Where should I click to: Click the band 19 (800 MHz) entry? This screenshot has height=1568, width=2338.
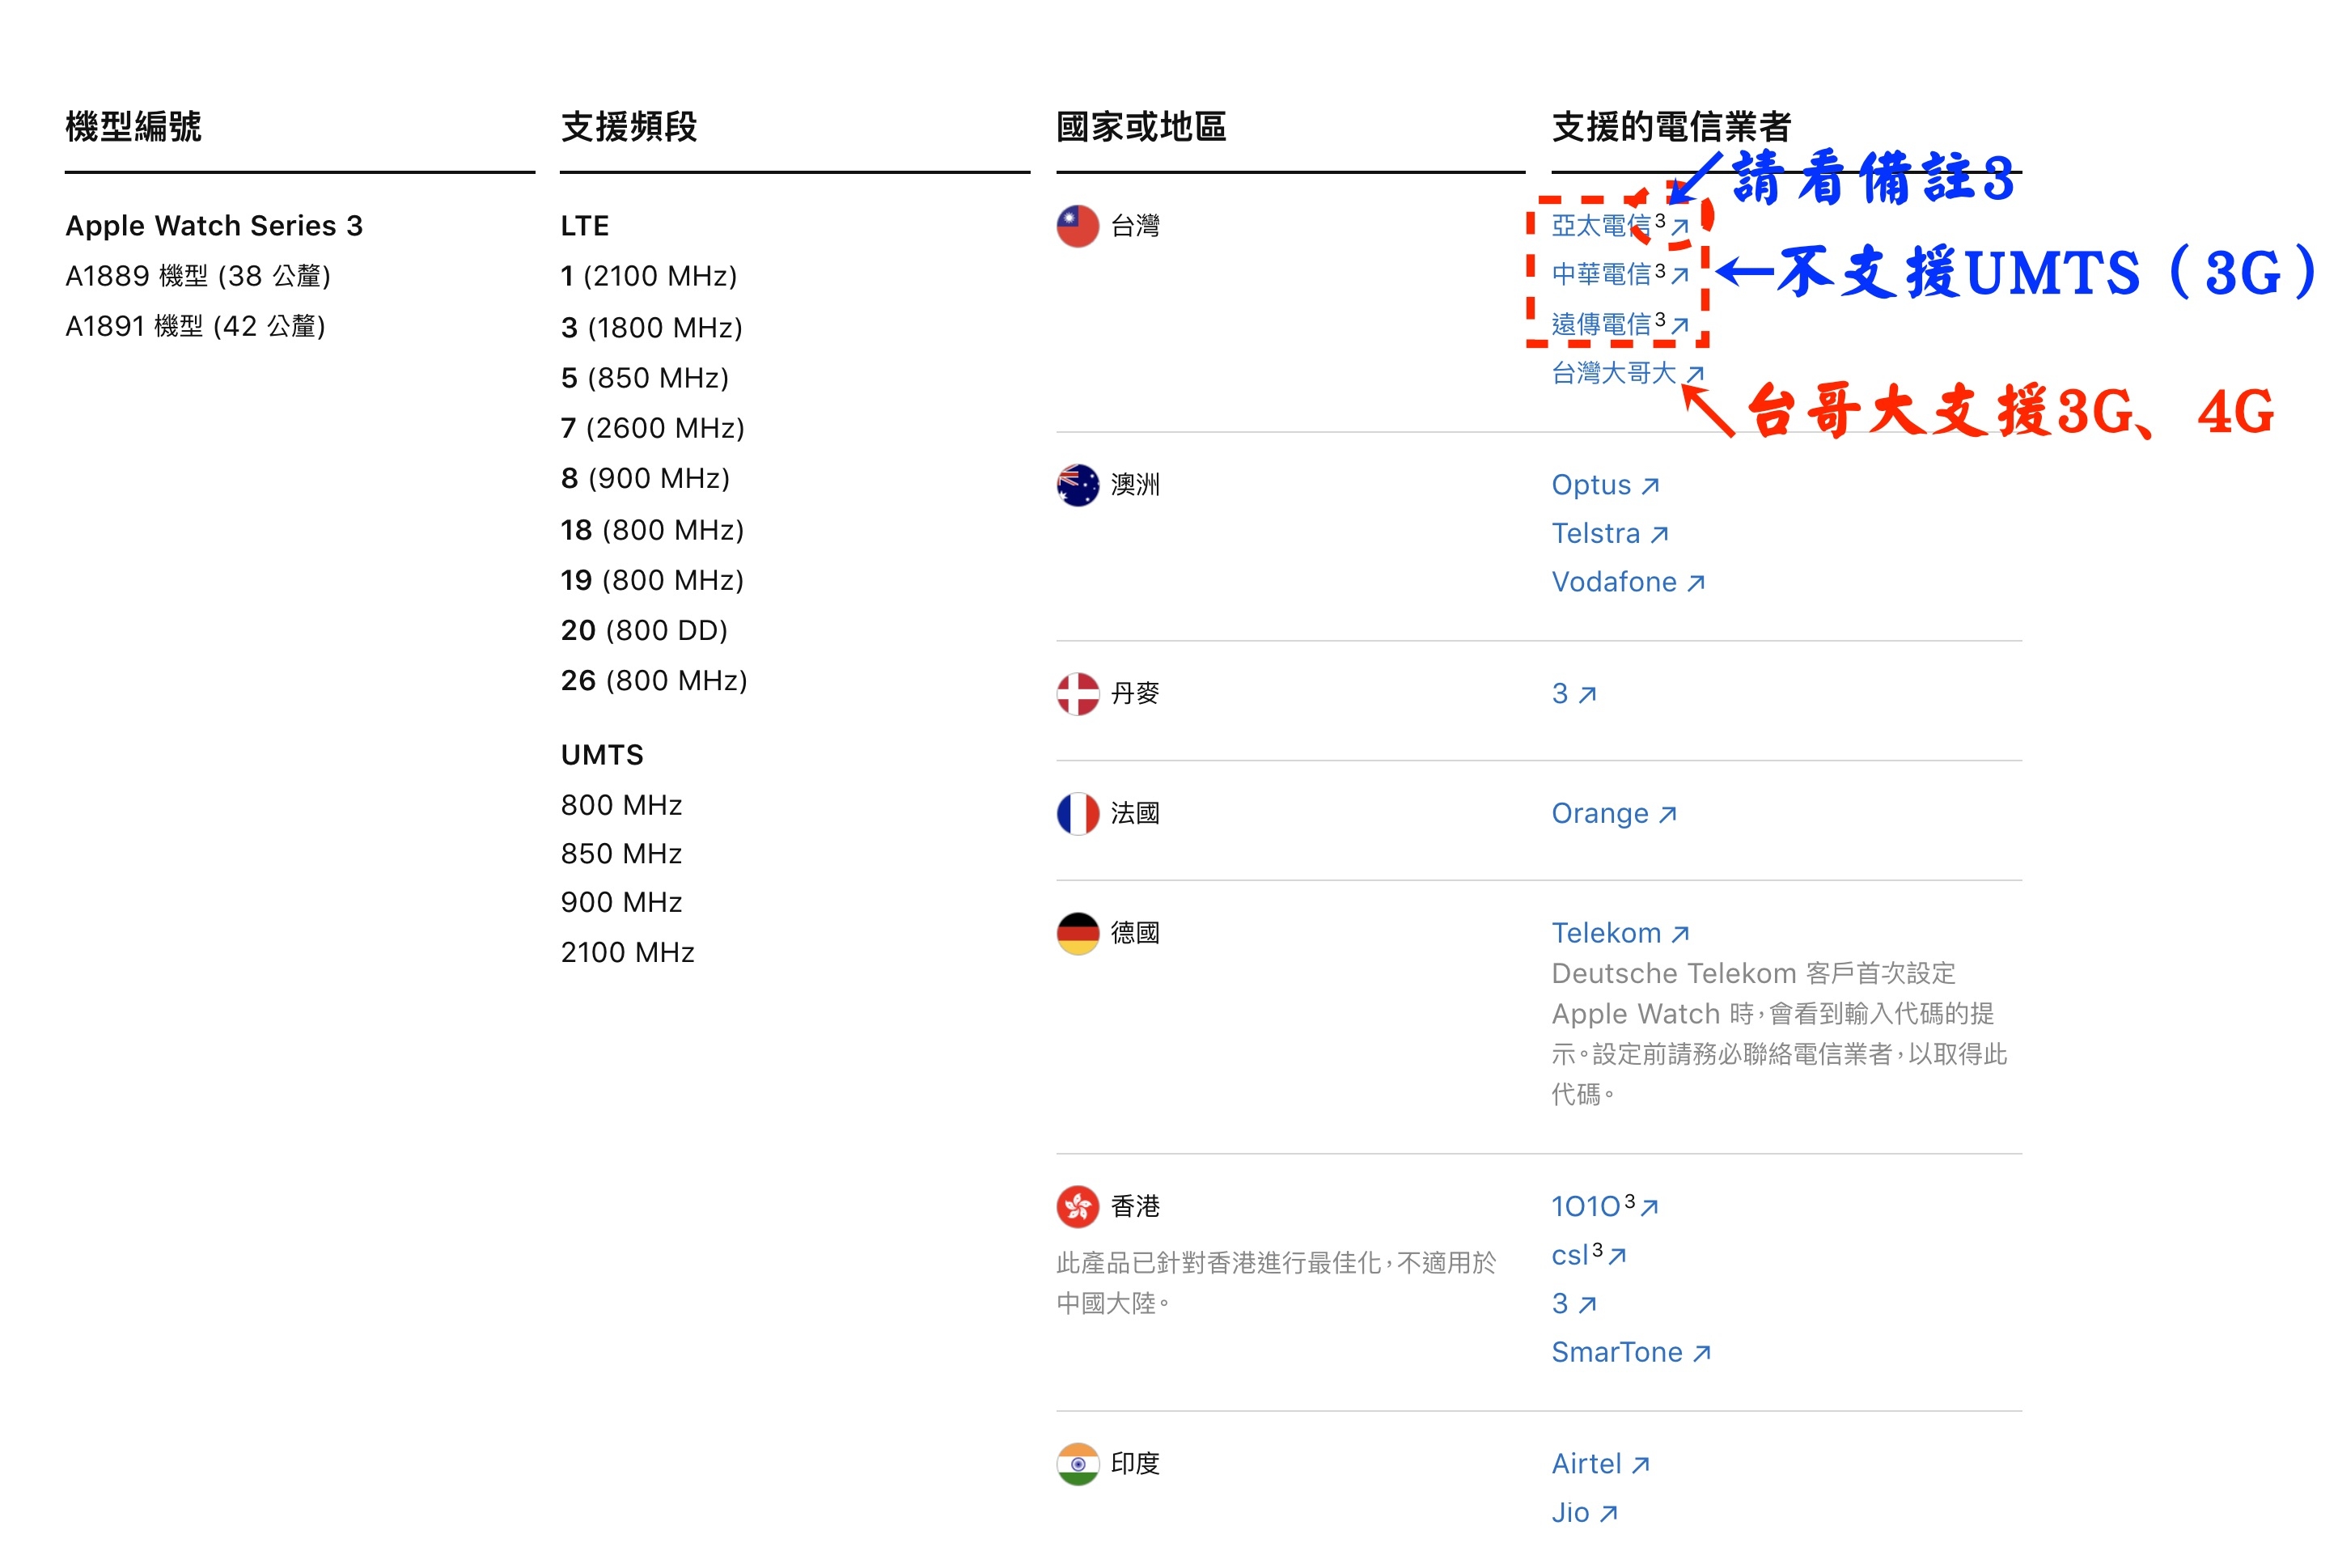pos(652,580)
